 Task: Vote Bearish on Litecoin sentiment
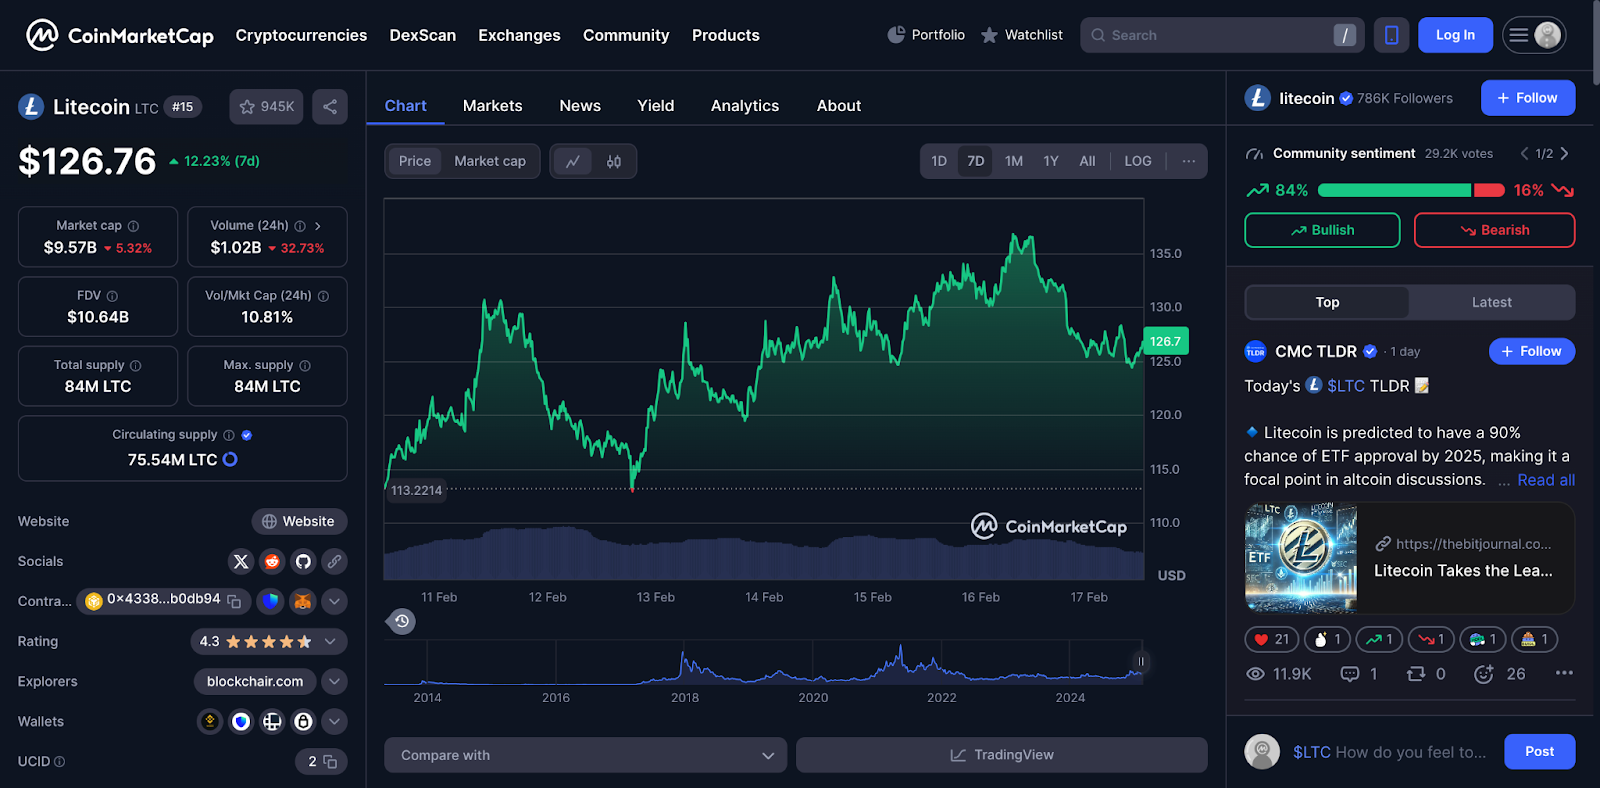click(1494, 230)
